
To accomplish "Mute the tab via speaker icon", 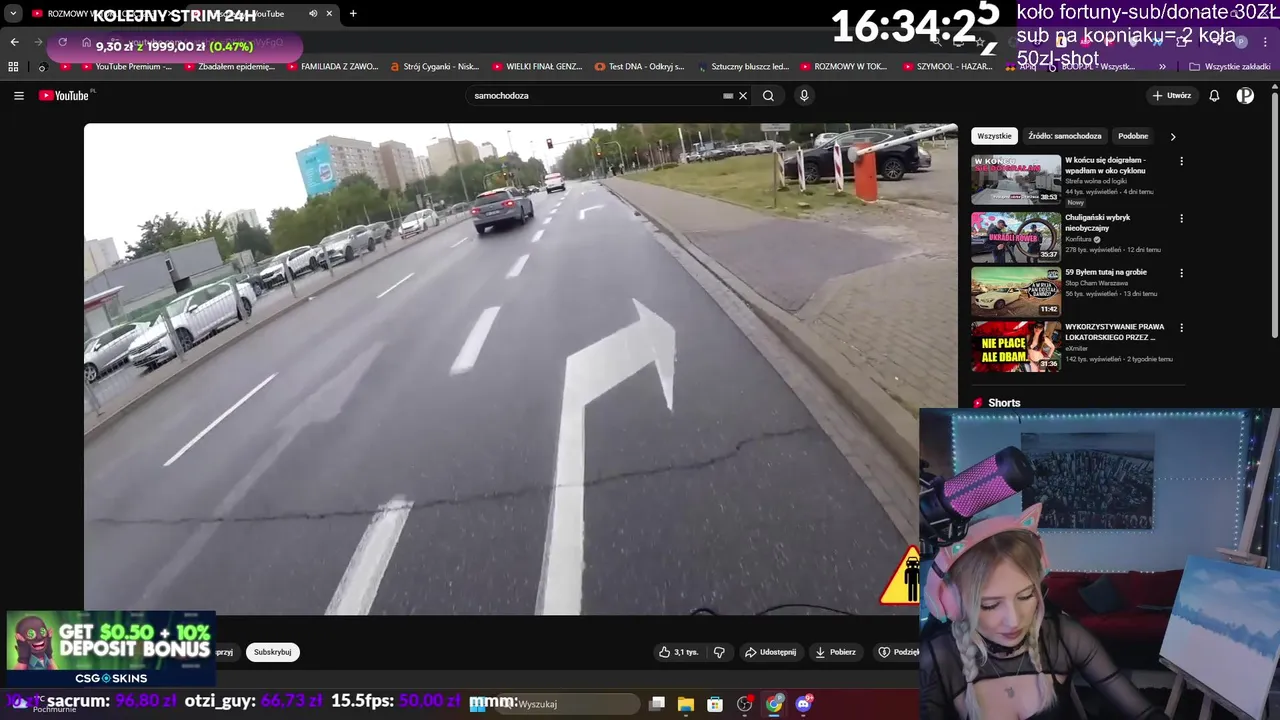I will [x=313, y=13].
